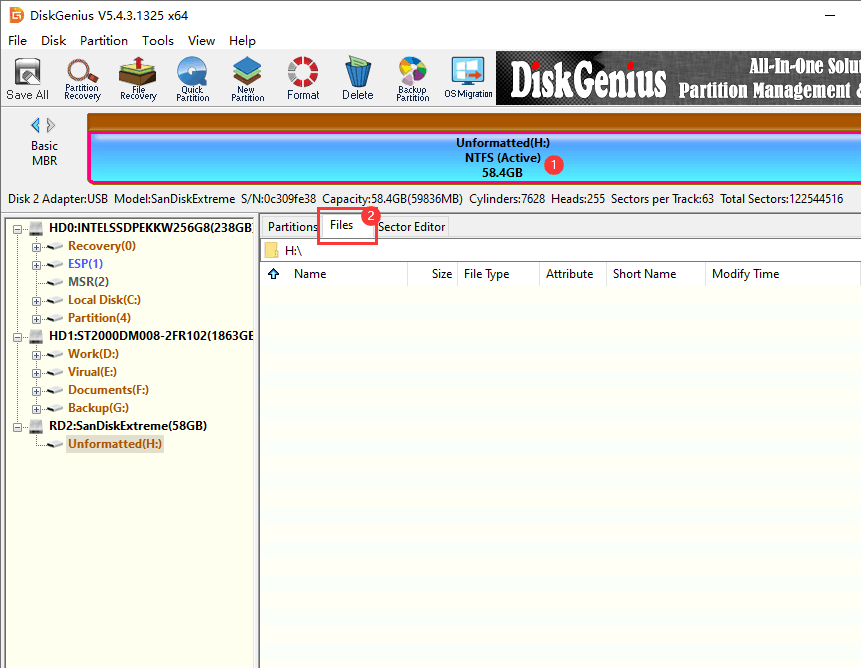Image resolution: width=861 pixels, height=668 pixels.
Task: Launch the File Recovery tool
Action: coord(138,78)
